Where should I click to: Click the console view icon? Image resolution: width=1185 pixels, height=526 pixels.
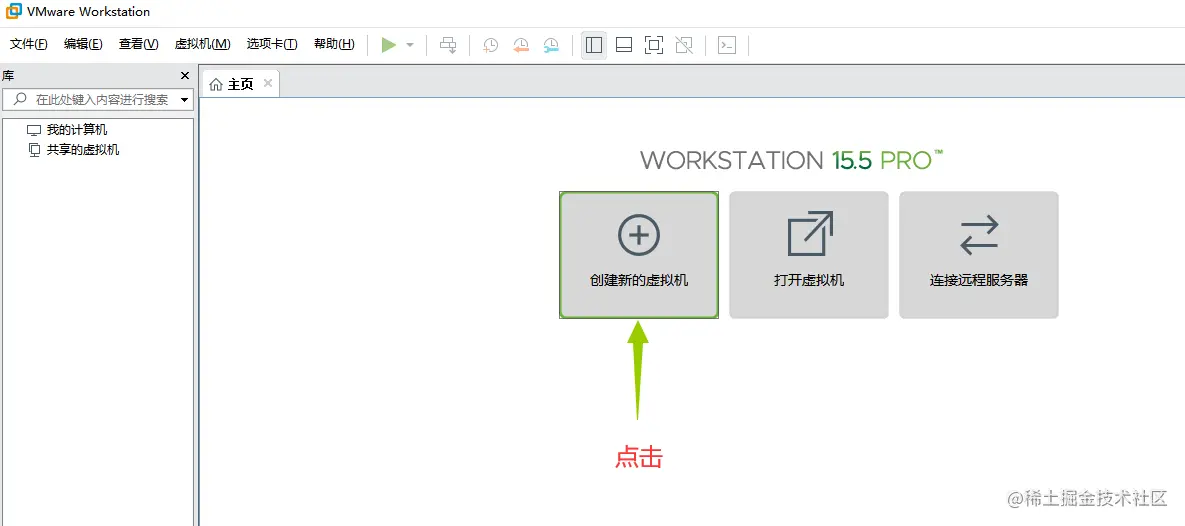[x=727, y=45]
